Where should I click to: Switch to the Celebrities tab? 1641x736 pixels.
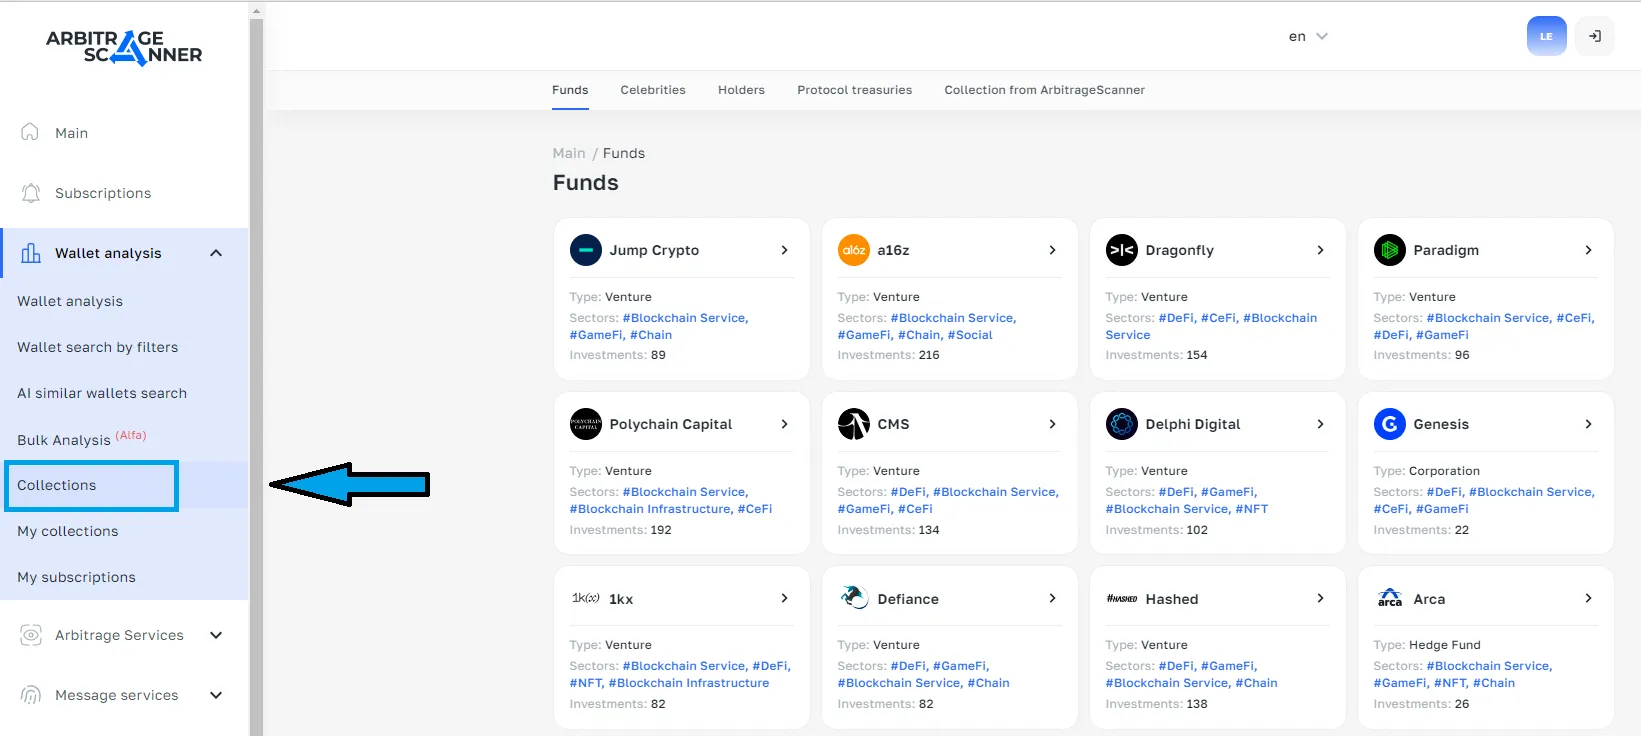[x=653, y=90]
